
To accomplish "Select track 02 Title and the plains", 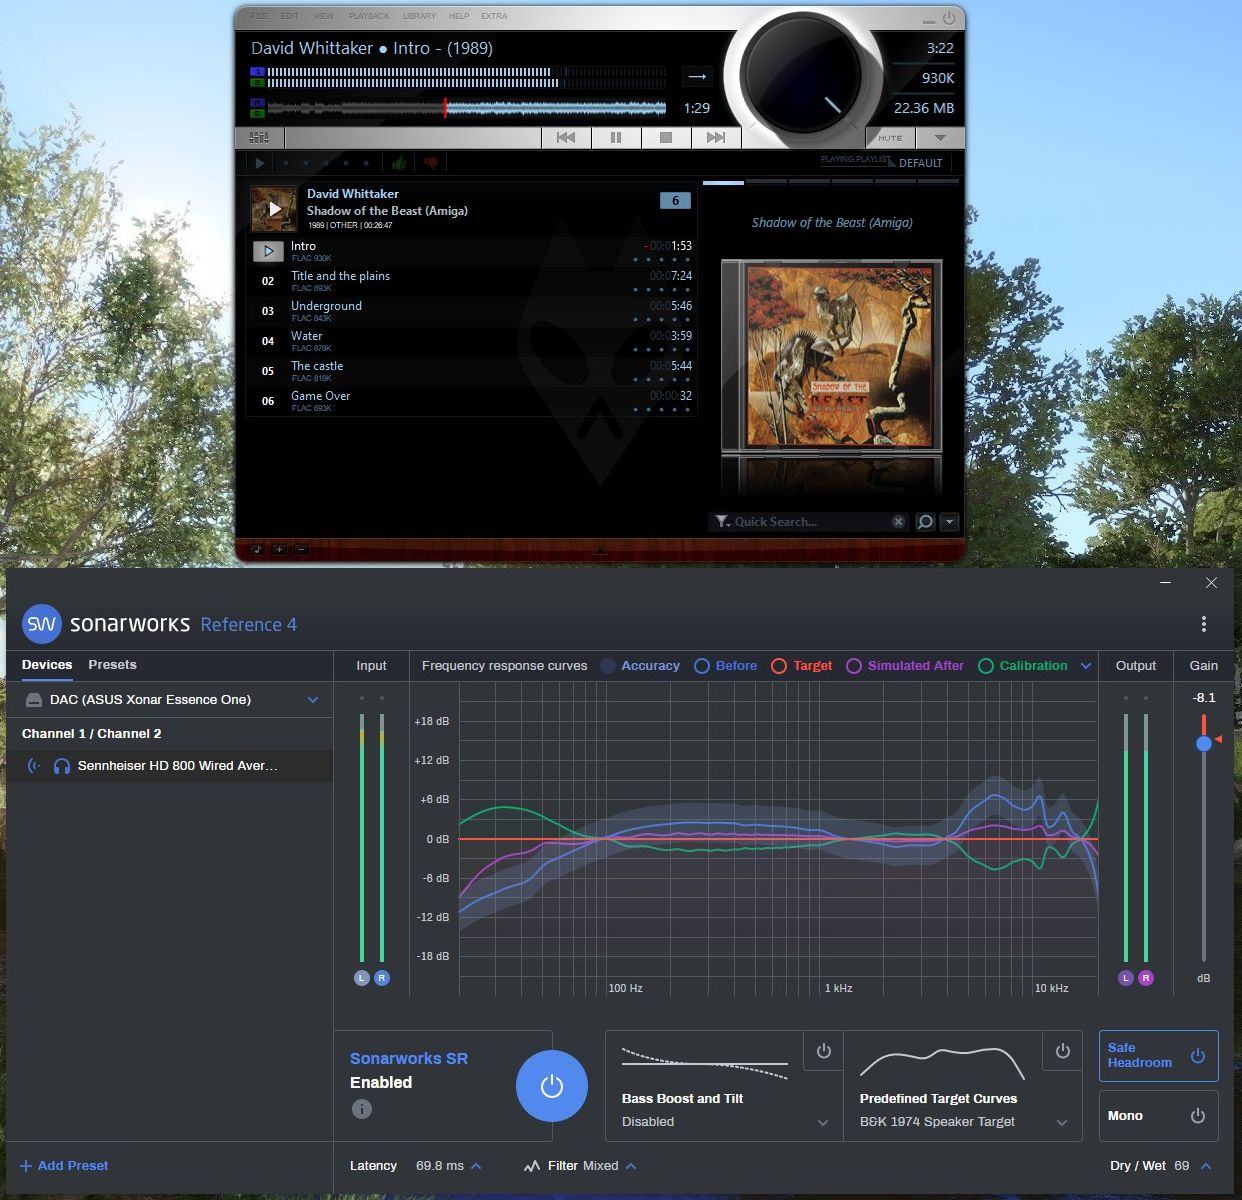I will [x=471, y=281].
